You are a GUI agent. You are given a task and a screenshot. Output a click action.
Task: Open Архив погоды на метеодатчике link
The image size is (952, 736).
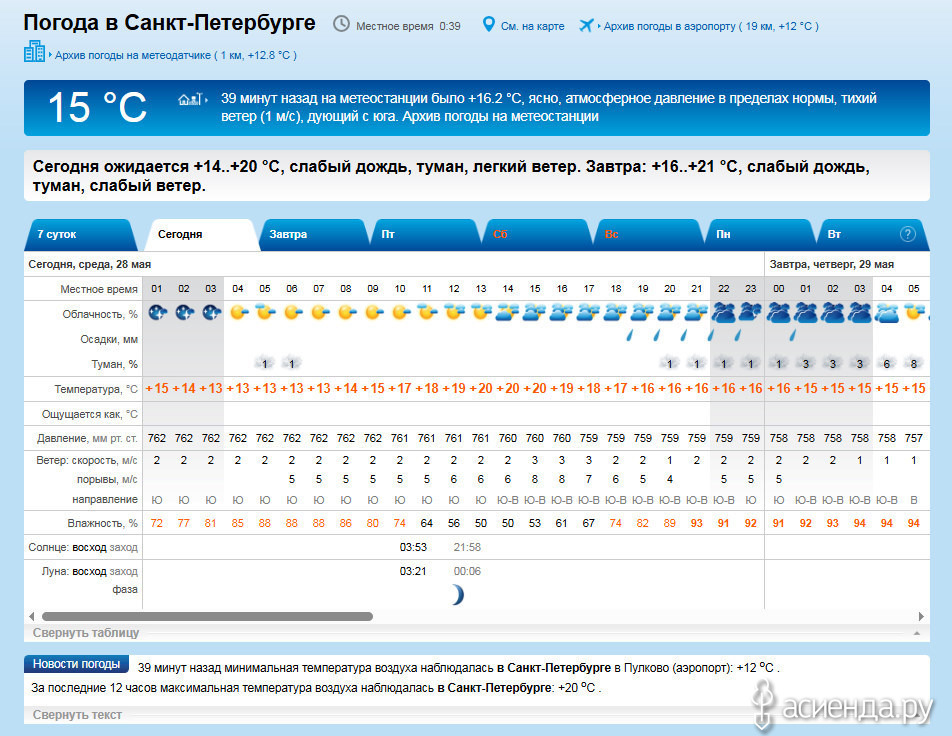pos(176,55)
